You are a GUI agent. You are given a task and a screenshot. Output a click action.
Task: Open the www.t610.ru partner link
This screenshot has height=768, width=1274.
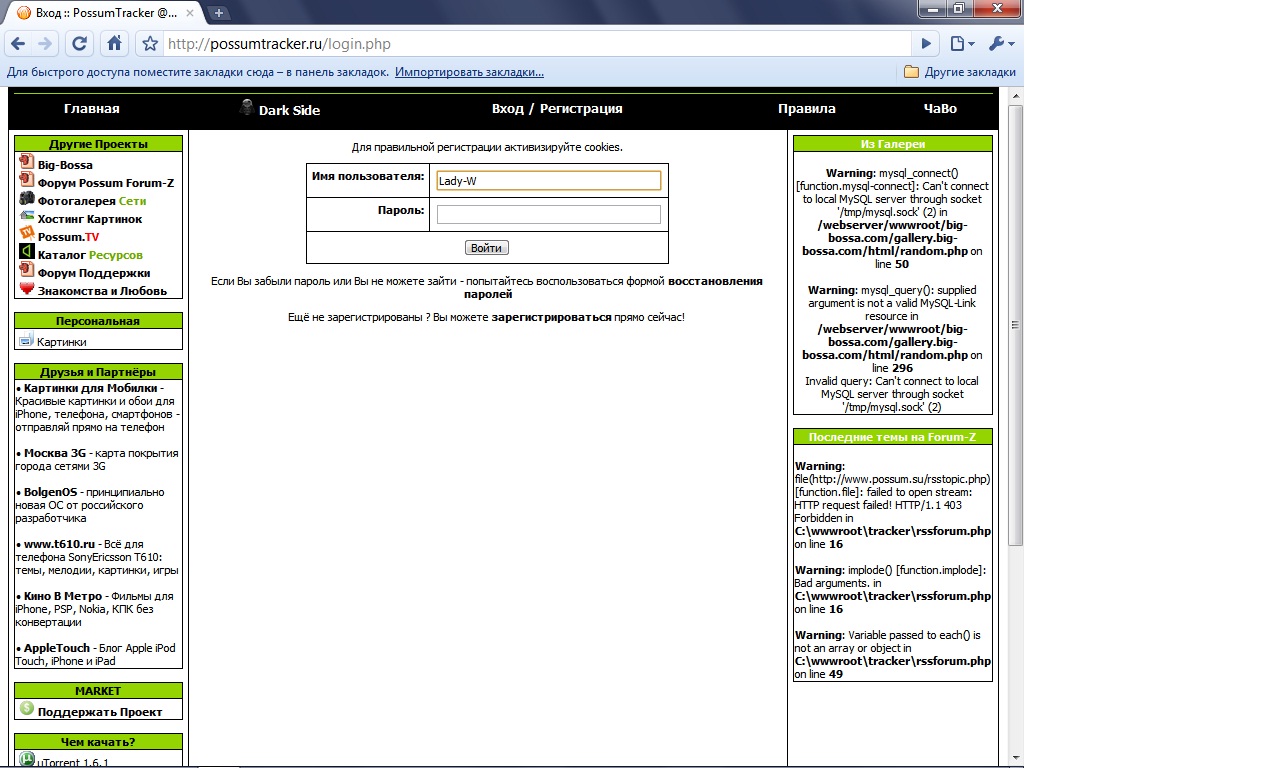pyautogui.click(x=59, y=544)
